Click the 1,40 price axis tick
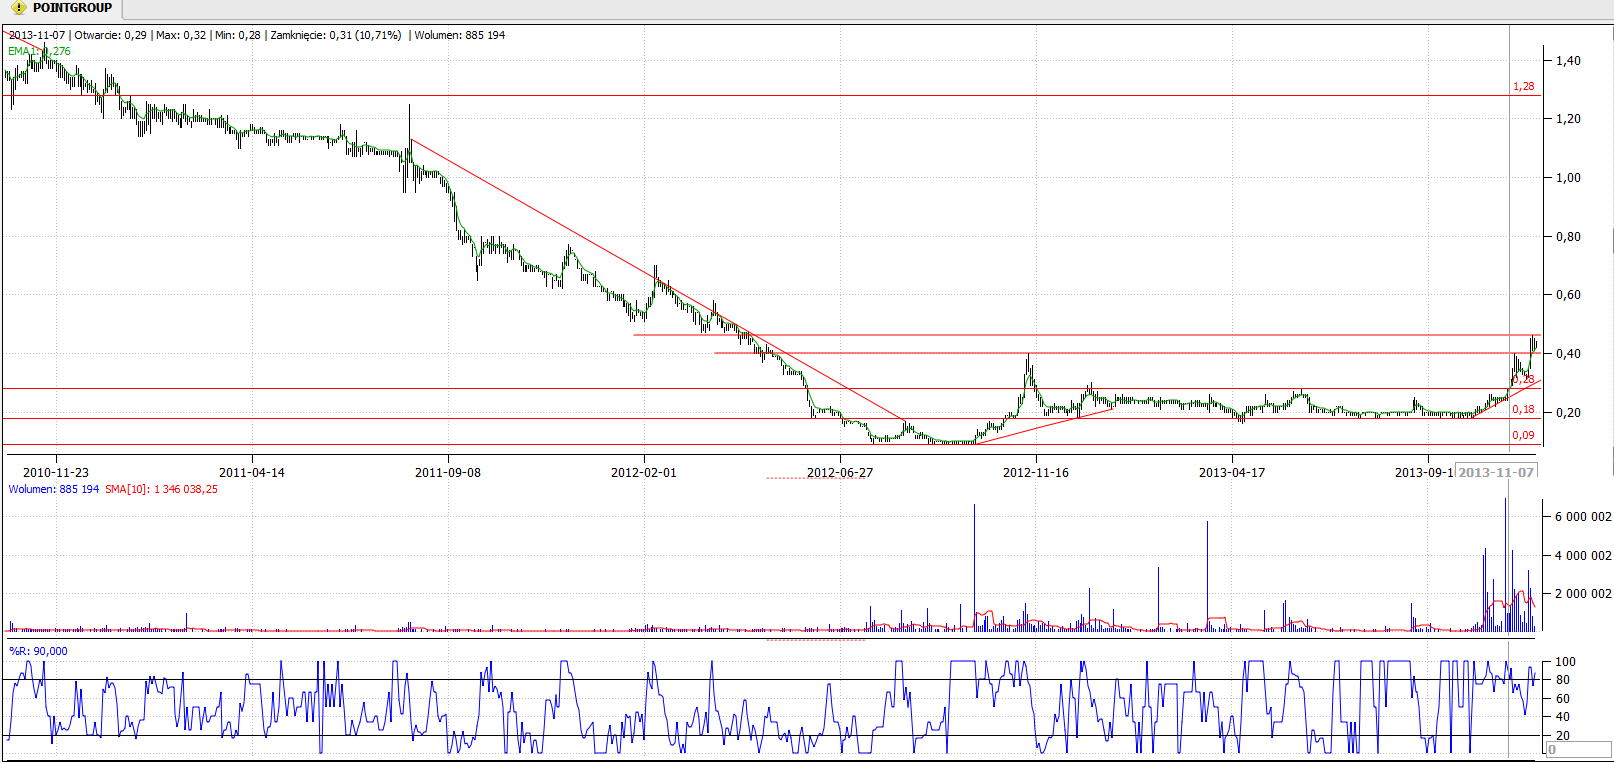The height and width of the screenshot is (762, 1614). click(x=1568, y=60)
